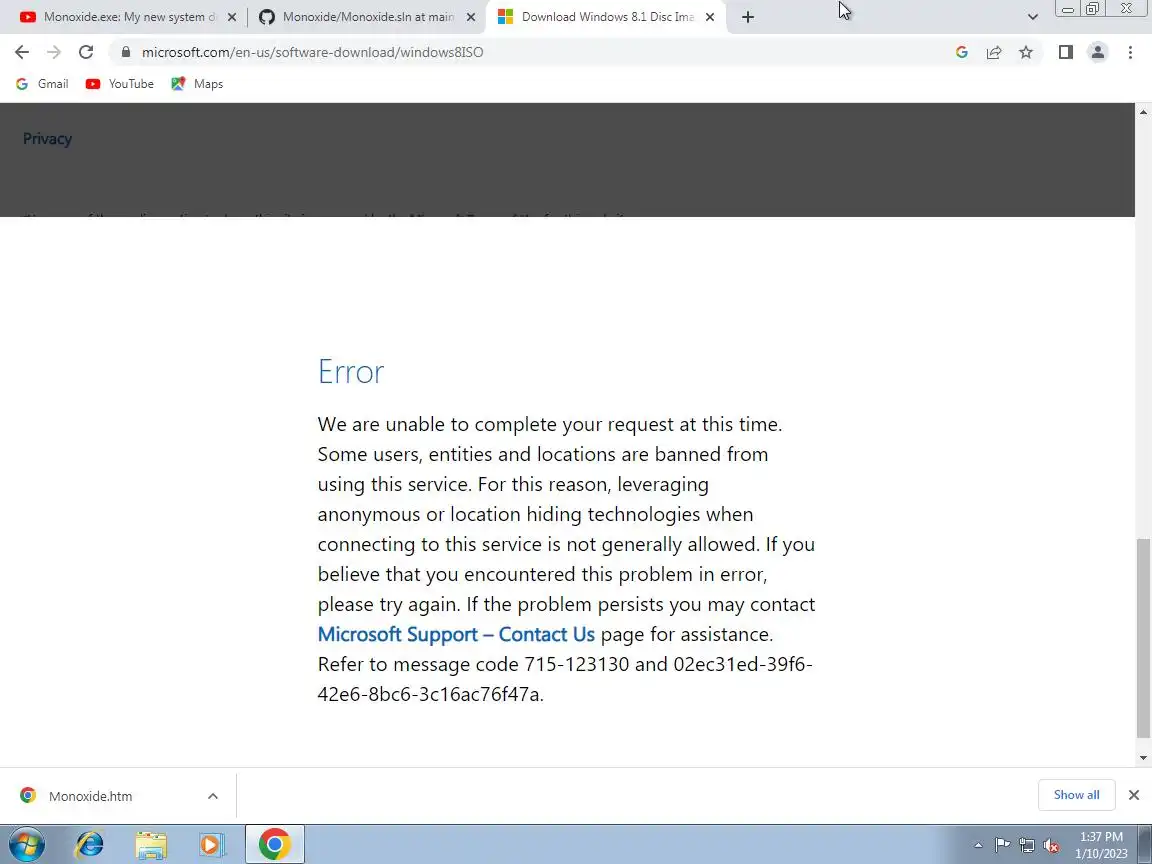Open the Chrome side panel
Viewport: 1152px width, 864px height.
tap(1065, 52)
